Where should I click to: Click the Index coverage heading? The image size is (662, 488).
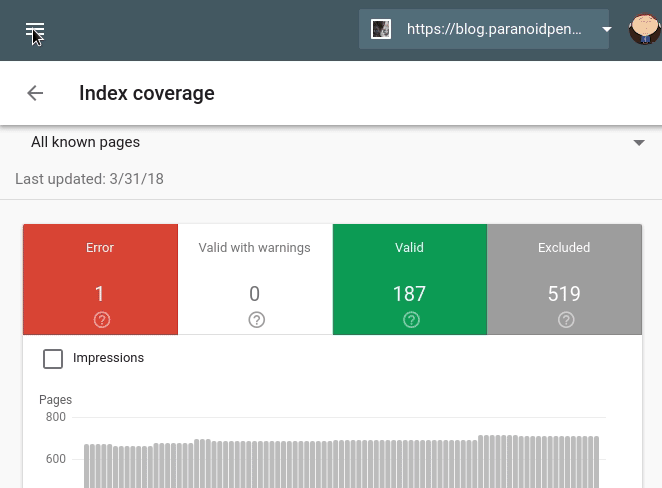[147, 93]
